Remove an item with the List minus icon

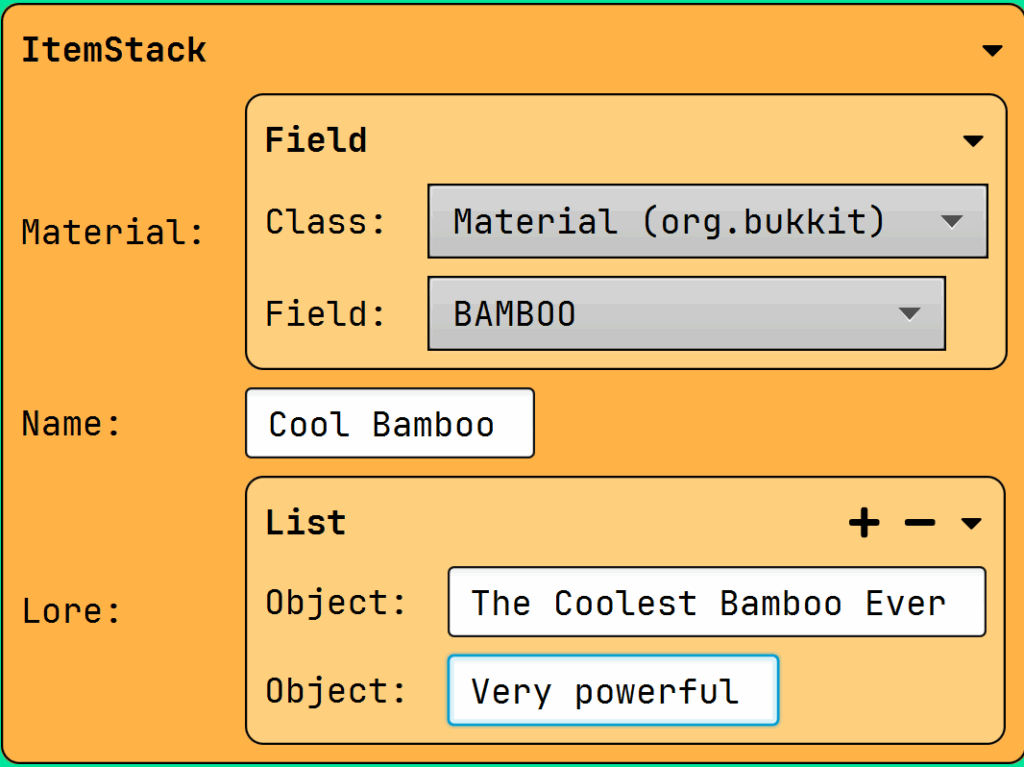pyautogui.click(x=919, y=522)
